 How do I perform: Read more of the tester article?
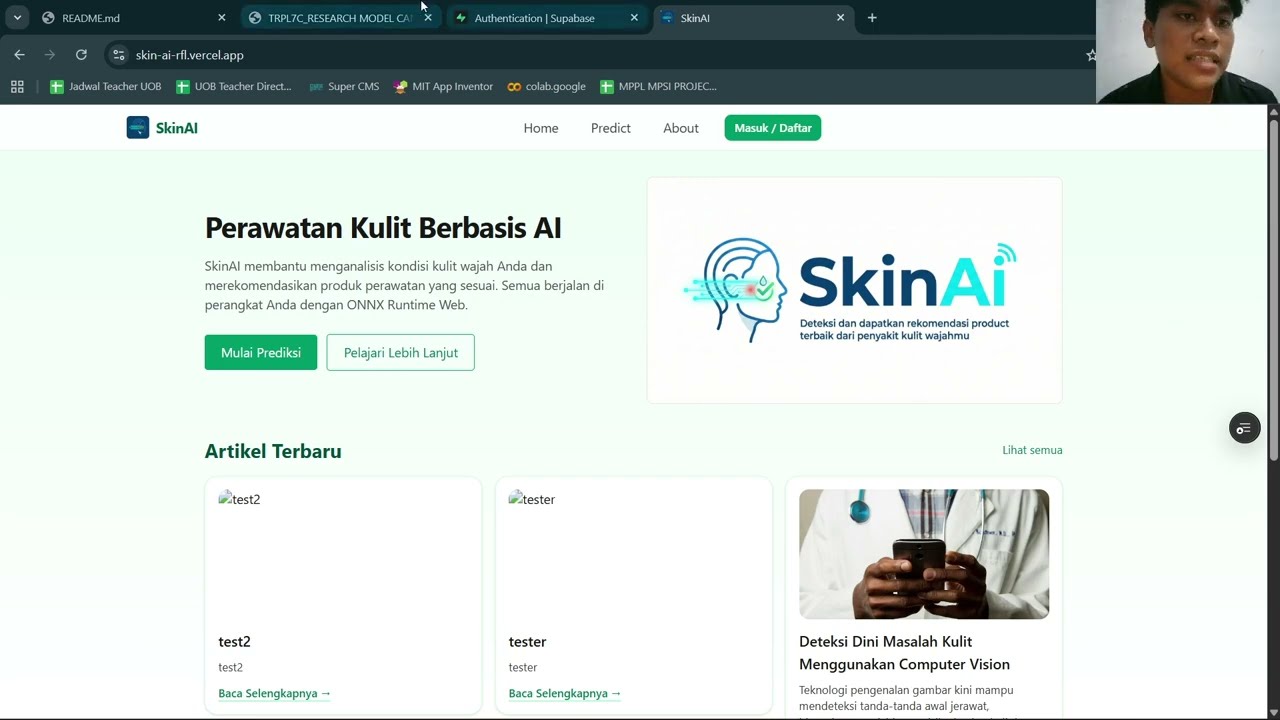click(x=564, y=693)
